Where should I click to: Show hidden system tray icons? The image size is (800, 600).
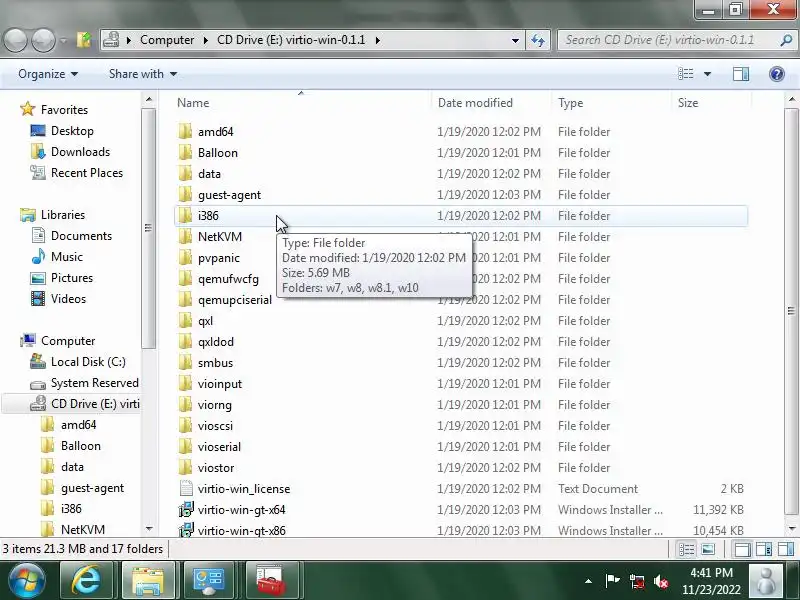[x=588, y=581]
